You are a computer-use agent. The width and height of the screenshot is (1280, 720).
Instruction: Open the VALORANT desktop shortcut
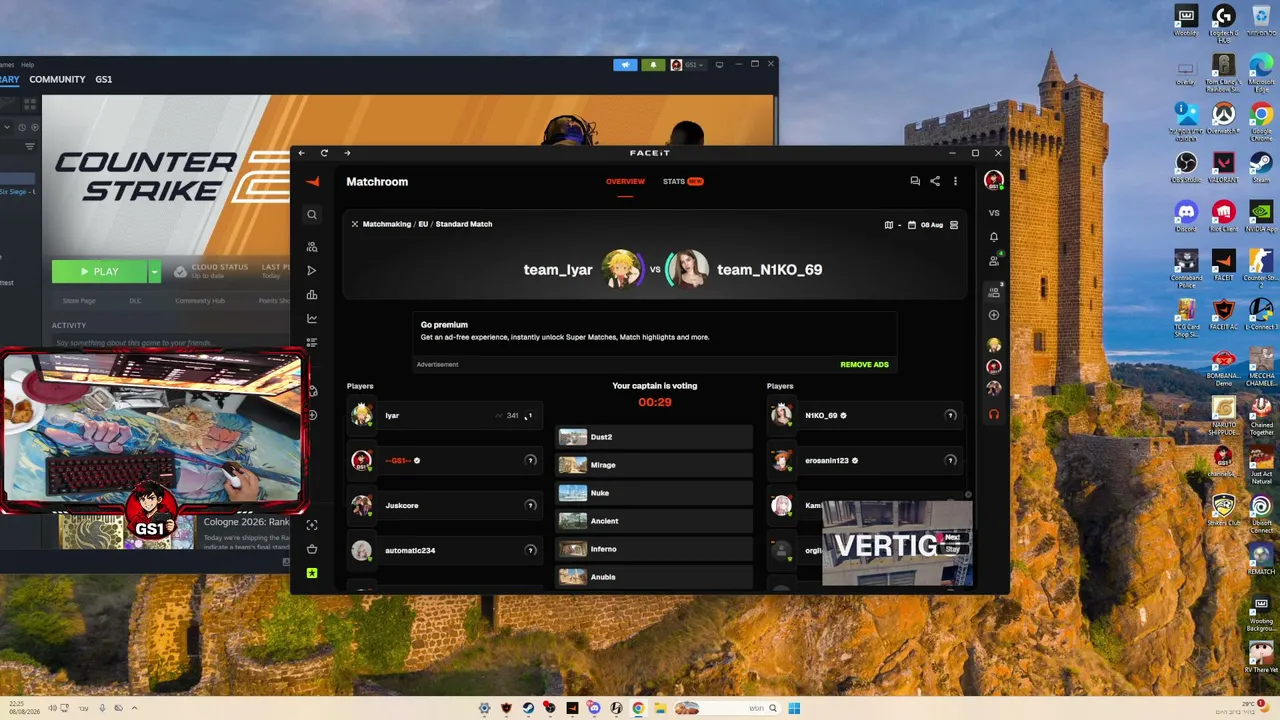(1224, 166)
